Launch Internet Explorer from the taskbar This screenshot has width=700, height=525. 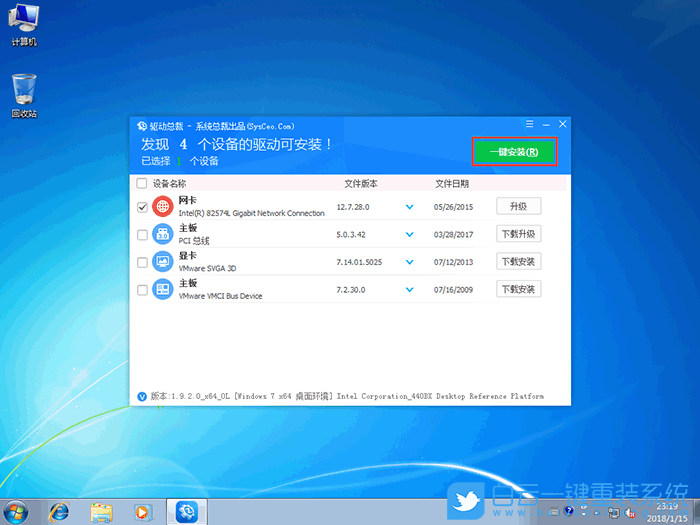(61, 511)
